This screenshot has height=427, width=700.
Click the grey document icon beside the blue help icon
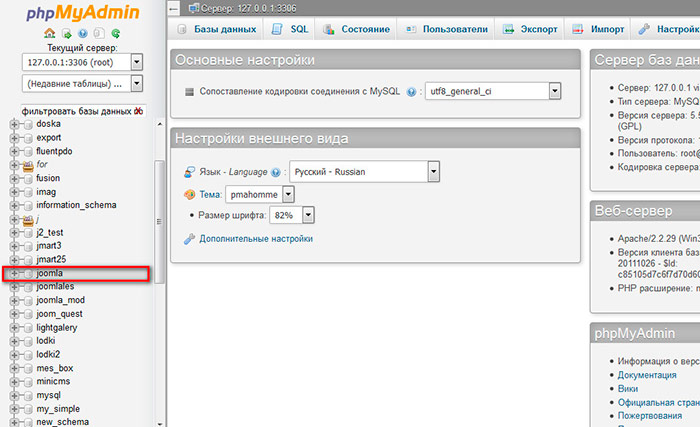99,33
